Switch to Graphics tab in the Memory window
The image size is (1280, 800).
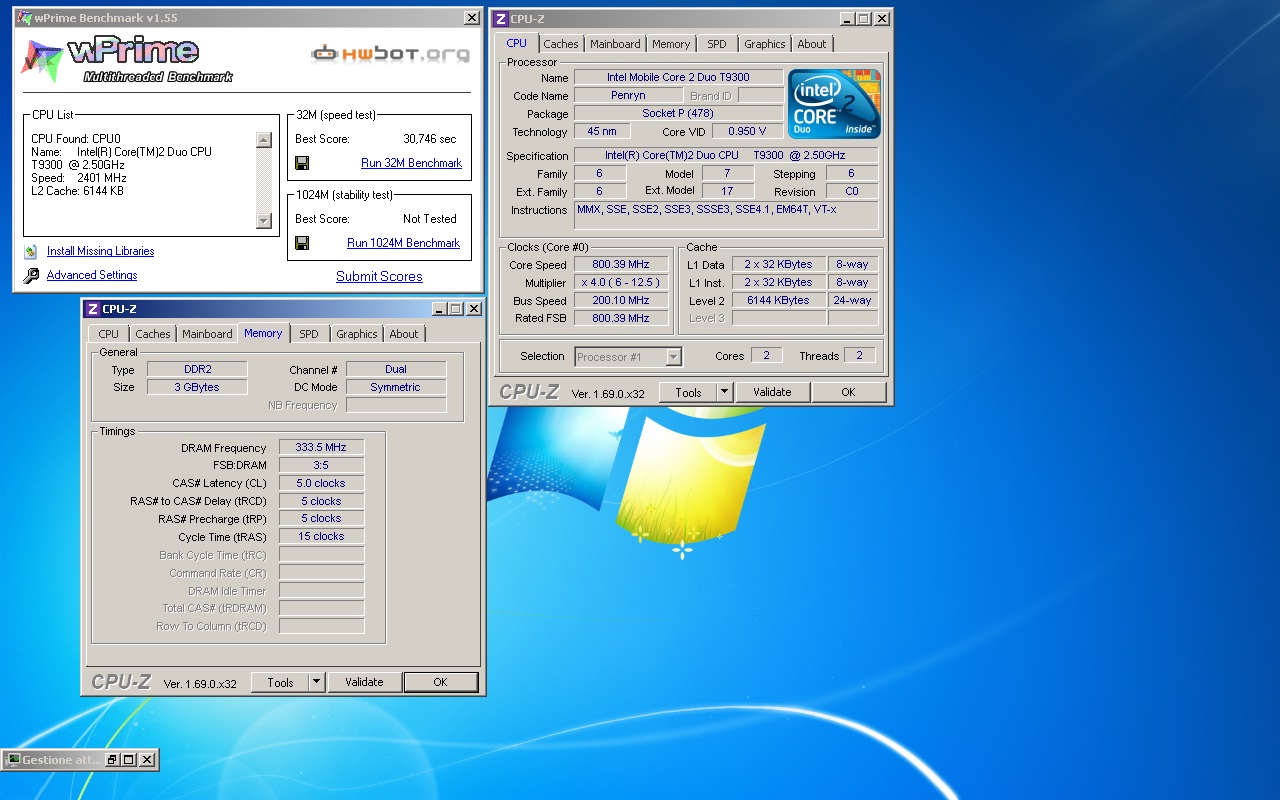point(357,334)
